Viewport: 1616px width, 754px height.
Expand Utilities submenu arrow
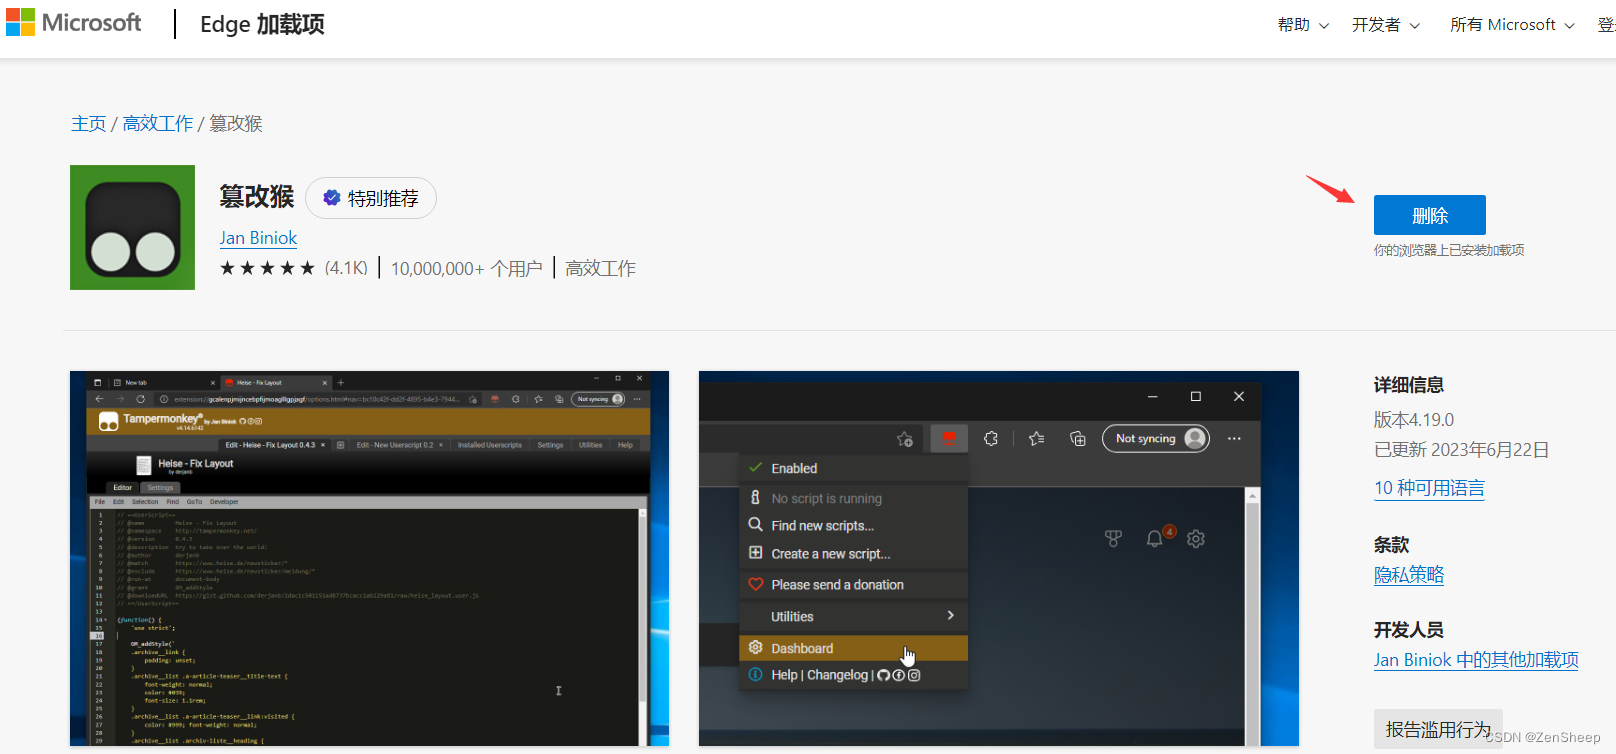tap(950, 616)
